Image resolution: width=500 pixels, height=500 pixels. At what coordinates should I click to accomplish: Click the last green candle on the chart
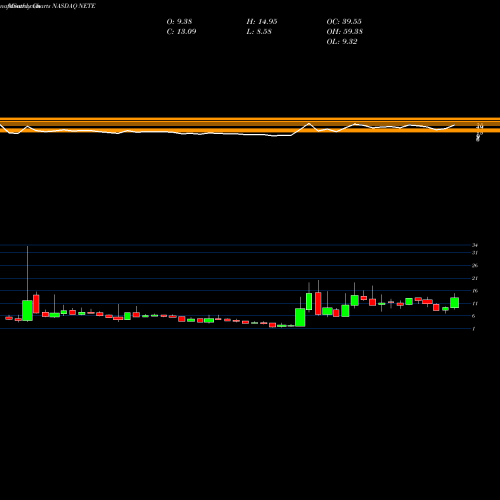(x=455, y=303)
